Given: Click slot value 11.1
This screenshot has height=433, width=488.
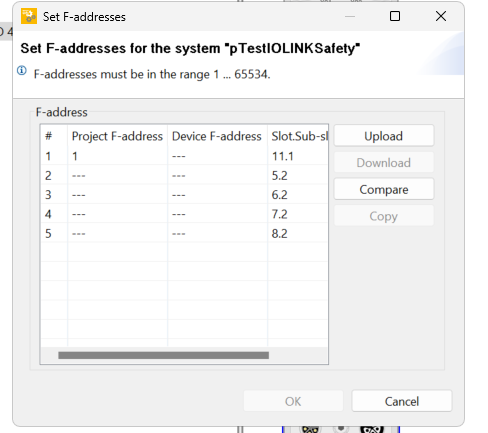Looking at the screenshot, I should point(283,156).
